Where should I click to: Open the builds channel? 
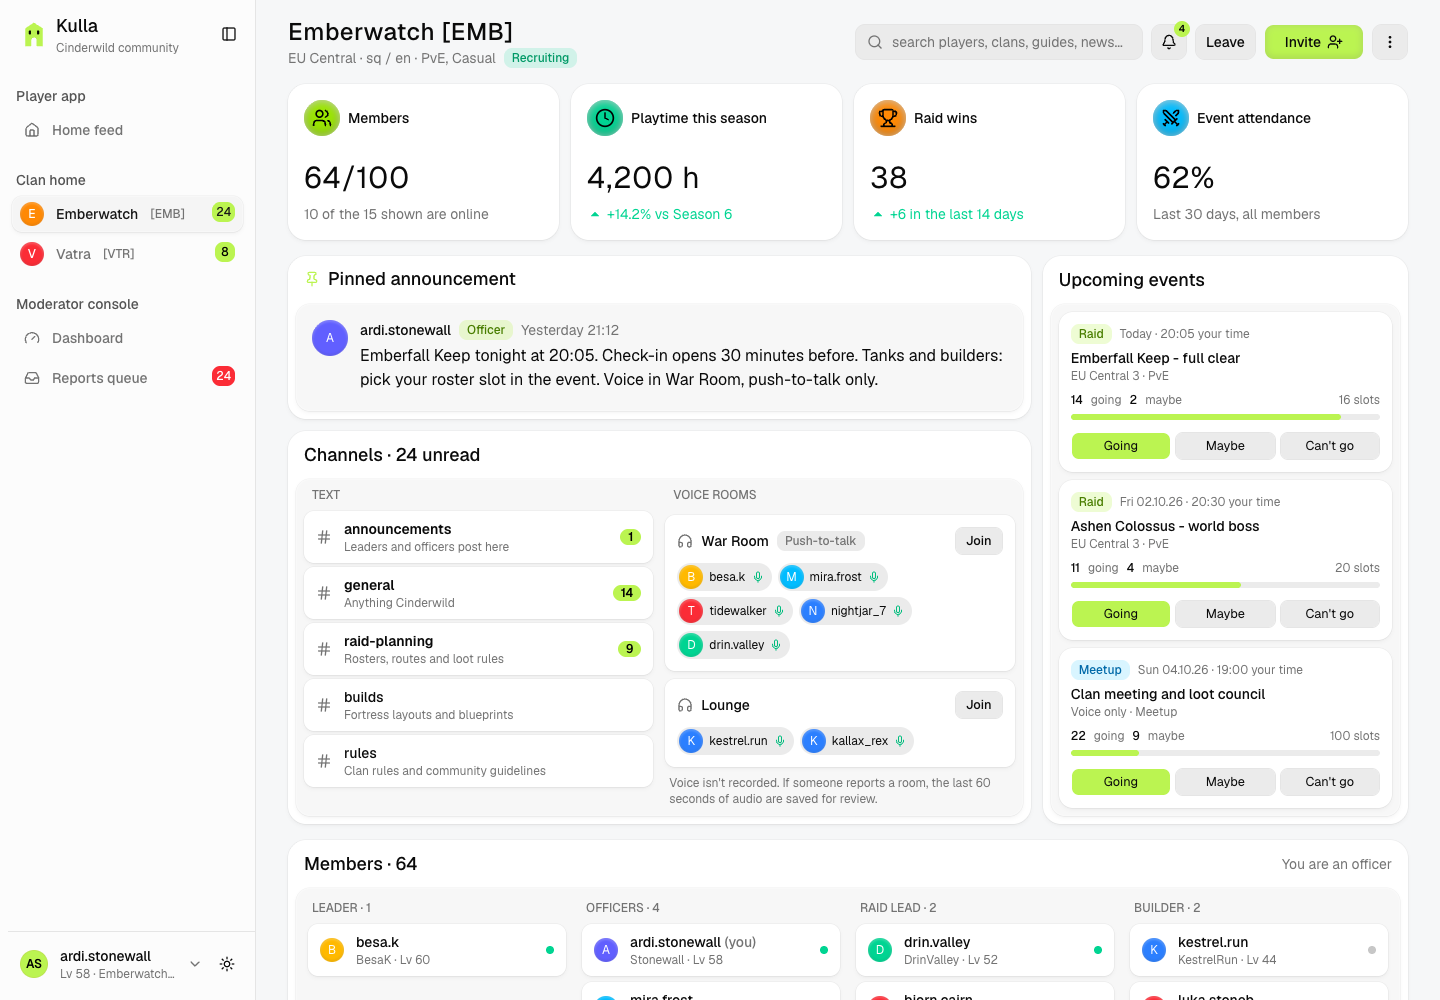[x=478, y=705]
